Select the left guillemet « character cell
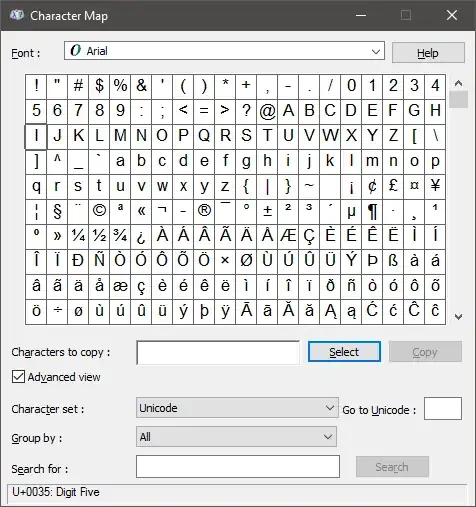 [x=141, y=211]
